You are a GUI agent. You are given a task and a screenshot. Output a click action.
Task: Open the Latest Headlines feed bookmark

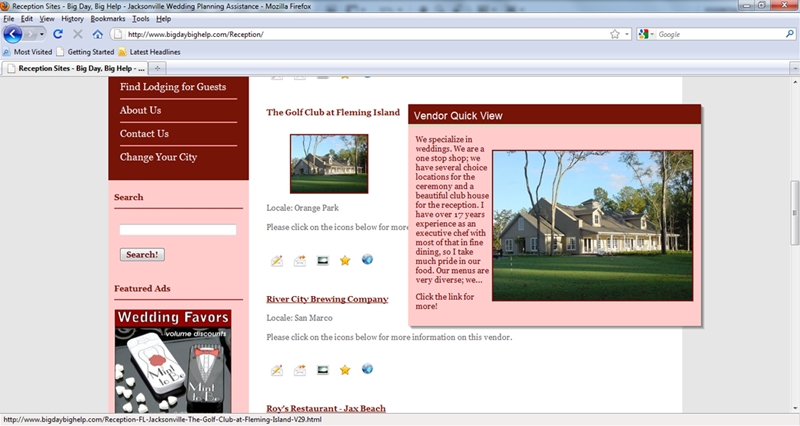coord(149,52)
